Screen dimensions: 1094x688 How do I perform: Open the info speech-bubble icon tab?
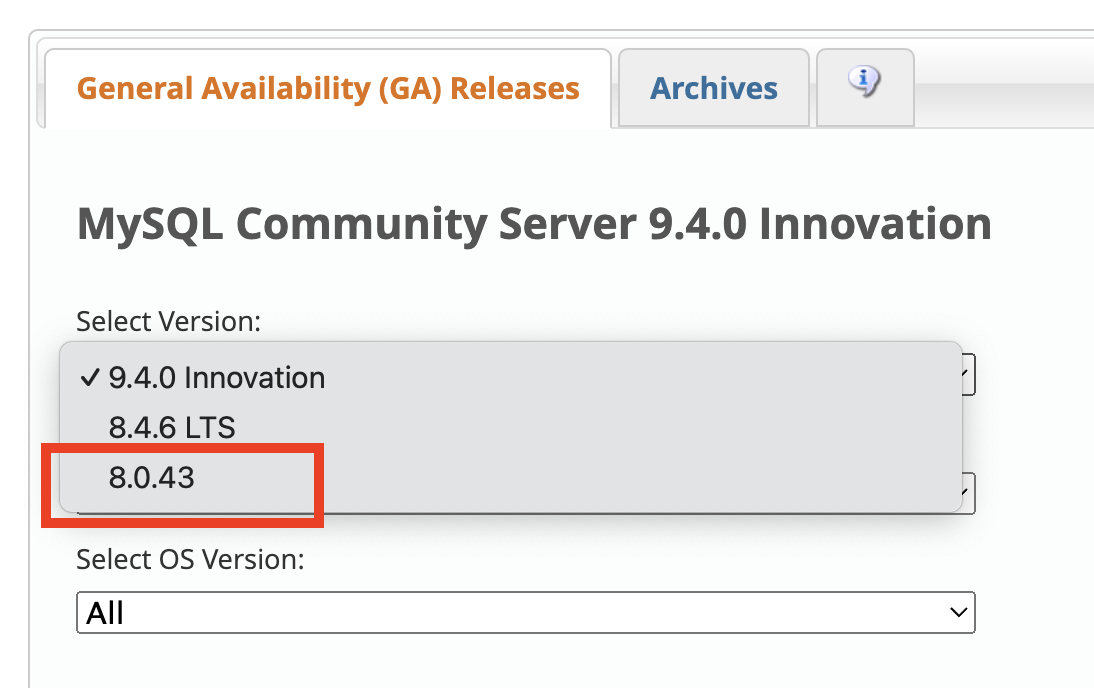pos(864,87)
